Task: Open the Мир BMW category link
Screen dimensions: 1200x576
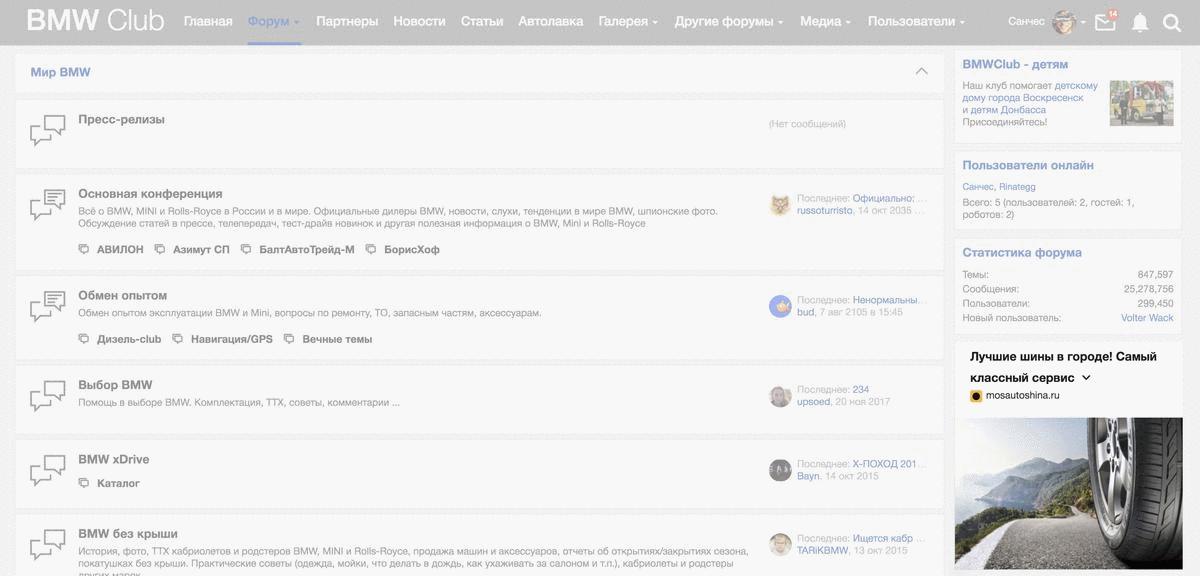Action: pos(60,72)
